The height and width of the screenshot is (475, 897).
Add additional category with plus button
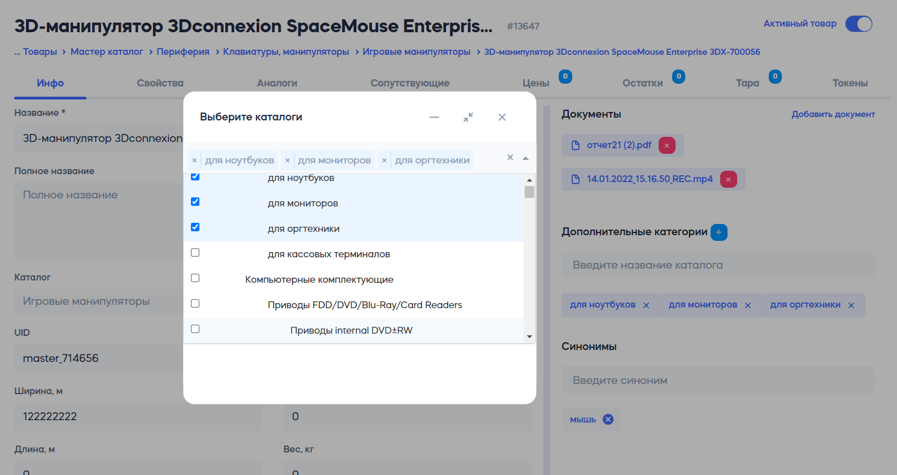click(x=719, y=232)
